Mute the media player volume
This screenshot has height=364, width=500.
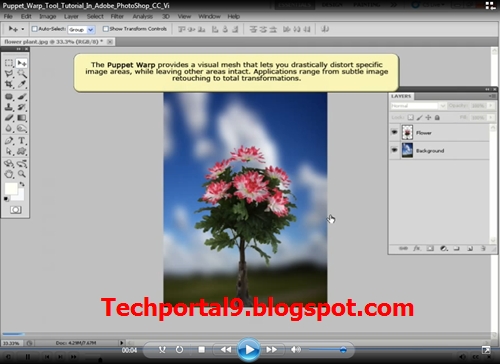click(x=295, y=349)
